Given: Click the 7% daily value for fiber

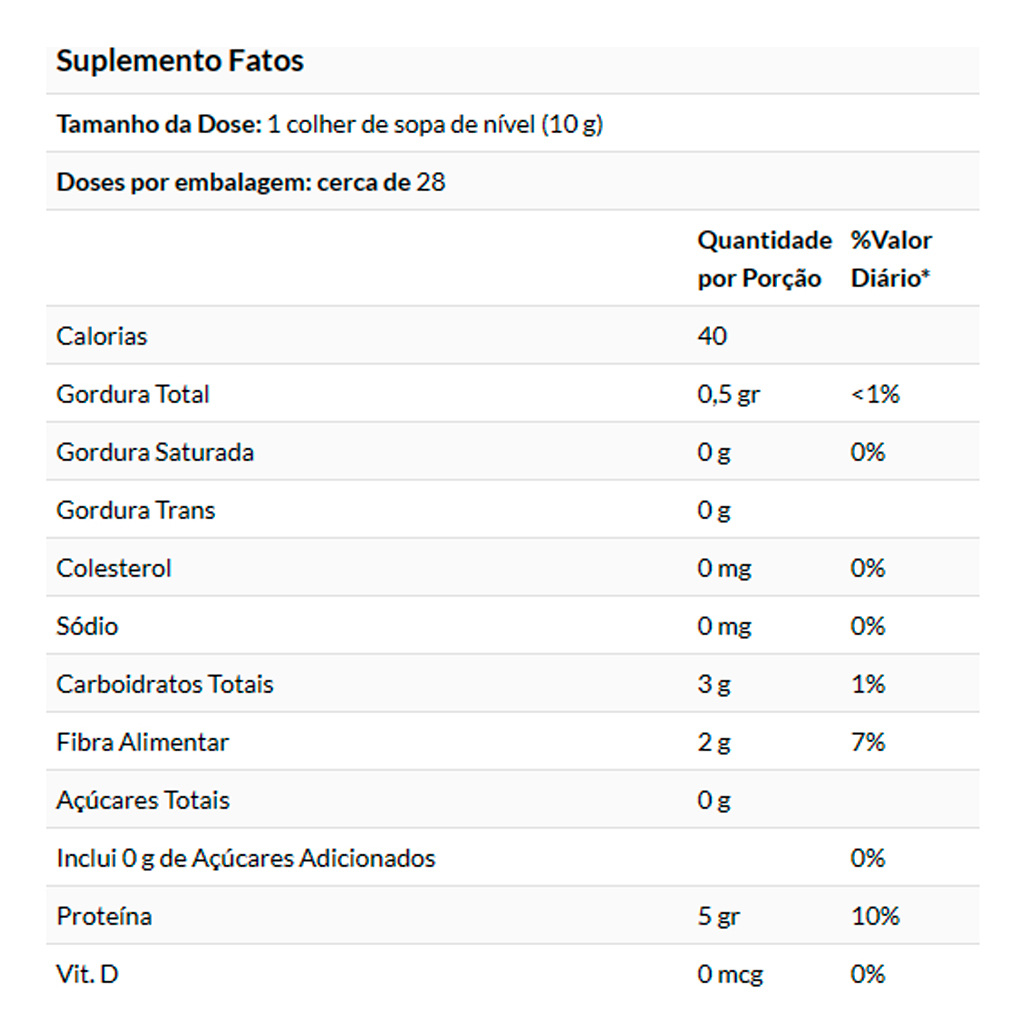Looking at the screenshot, I should coord(868,742).
